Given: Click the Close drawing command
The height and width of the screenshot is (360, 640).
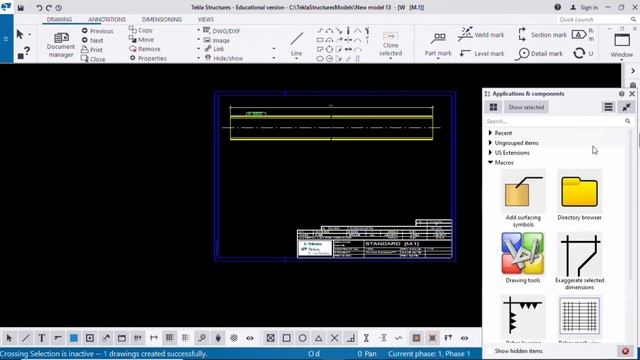Looking at the screenshot, I should pos(93,59).
